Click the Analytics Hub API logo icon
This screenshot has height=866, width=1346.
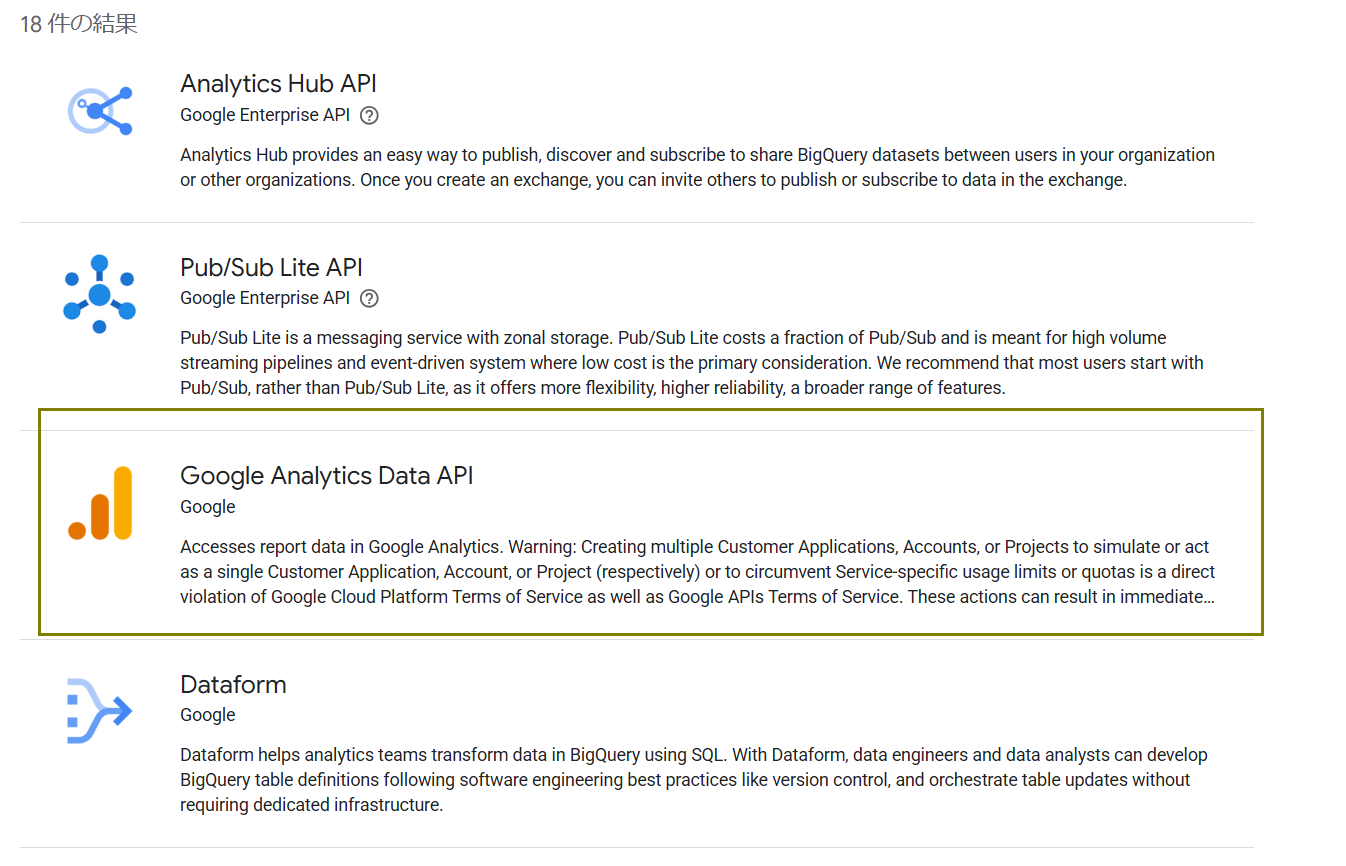[x=100, y=110]
